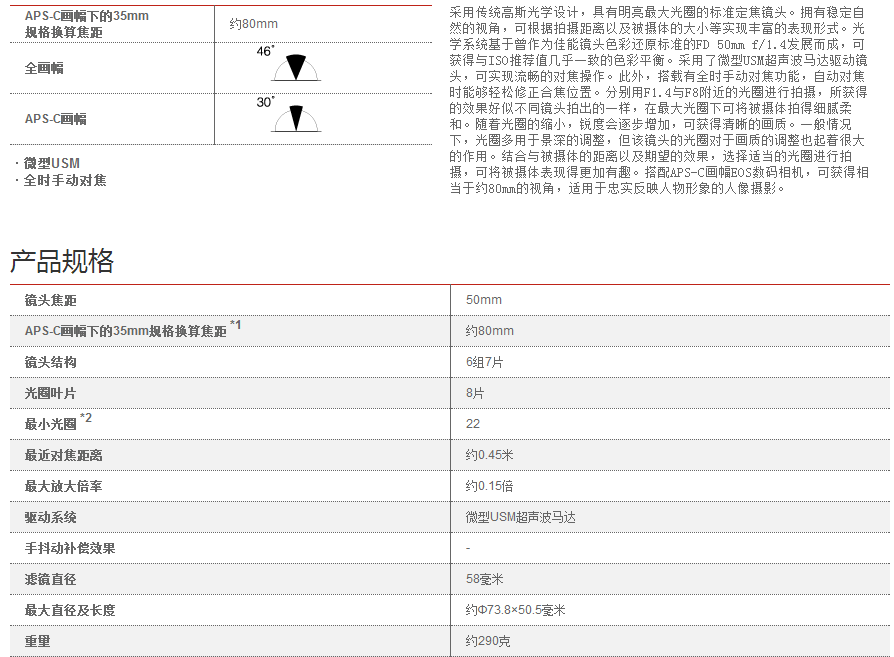
Task: Click the 全画幅 row label
Action: tap(45, 69)
